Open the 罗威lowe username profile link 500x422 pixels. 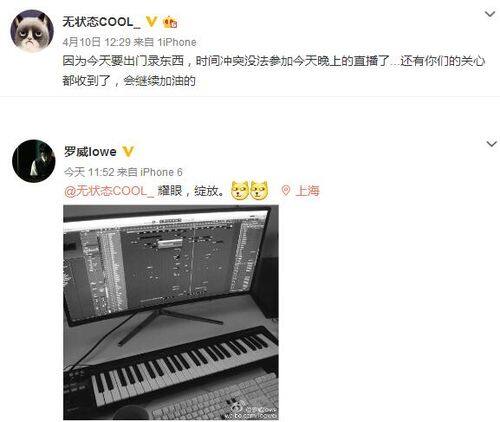pos(90,152)
